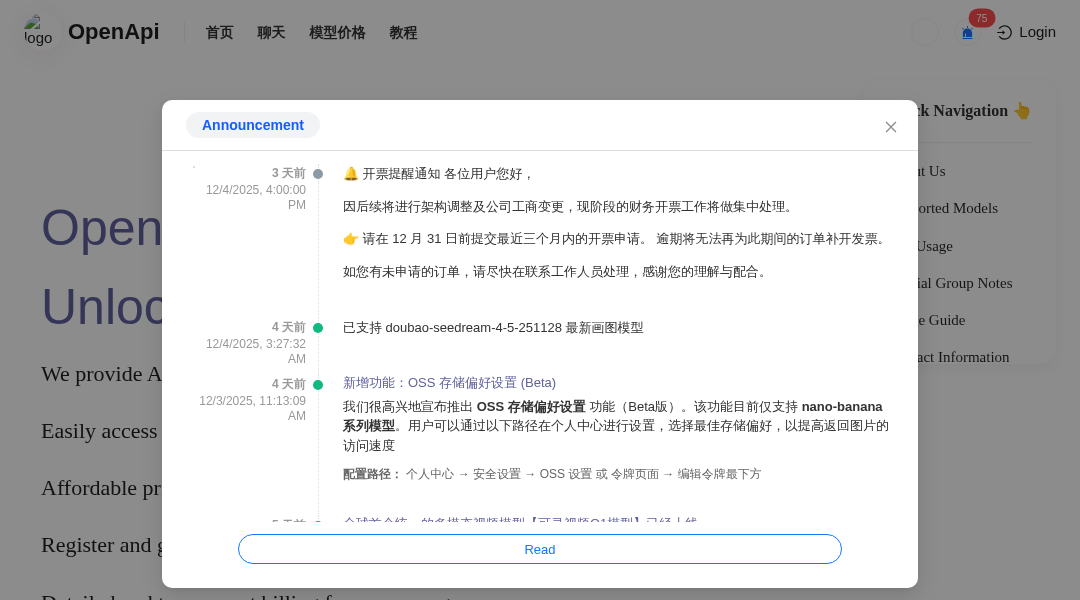Screen dimensions: 1080x600
Task: Open the 模型价格 menu item
Action: (x=337, y=32)
